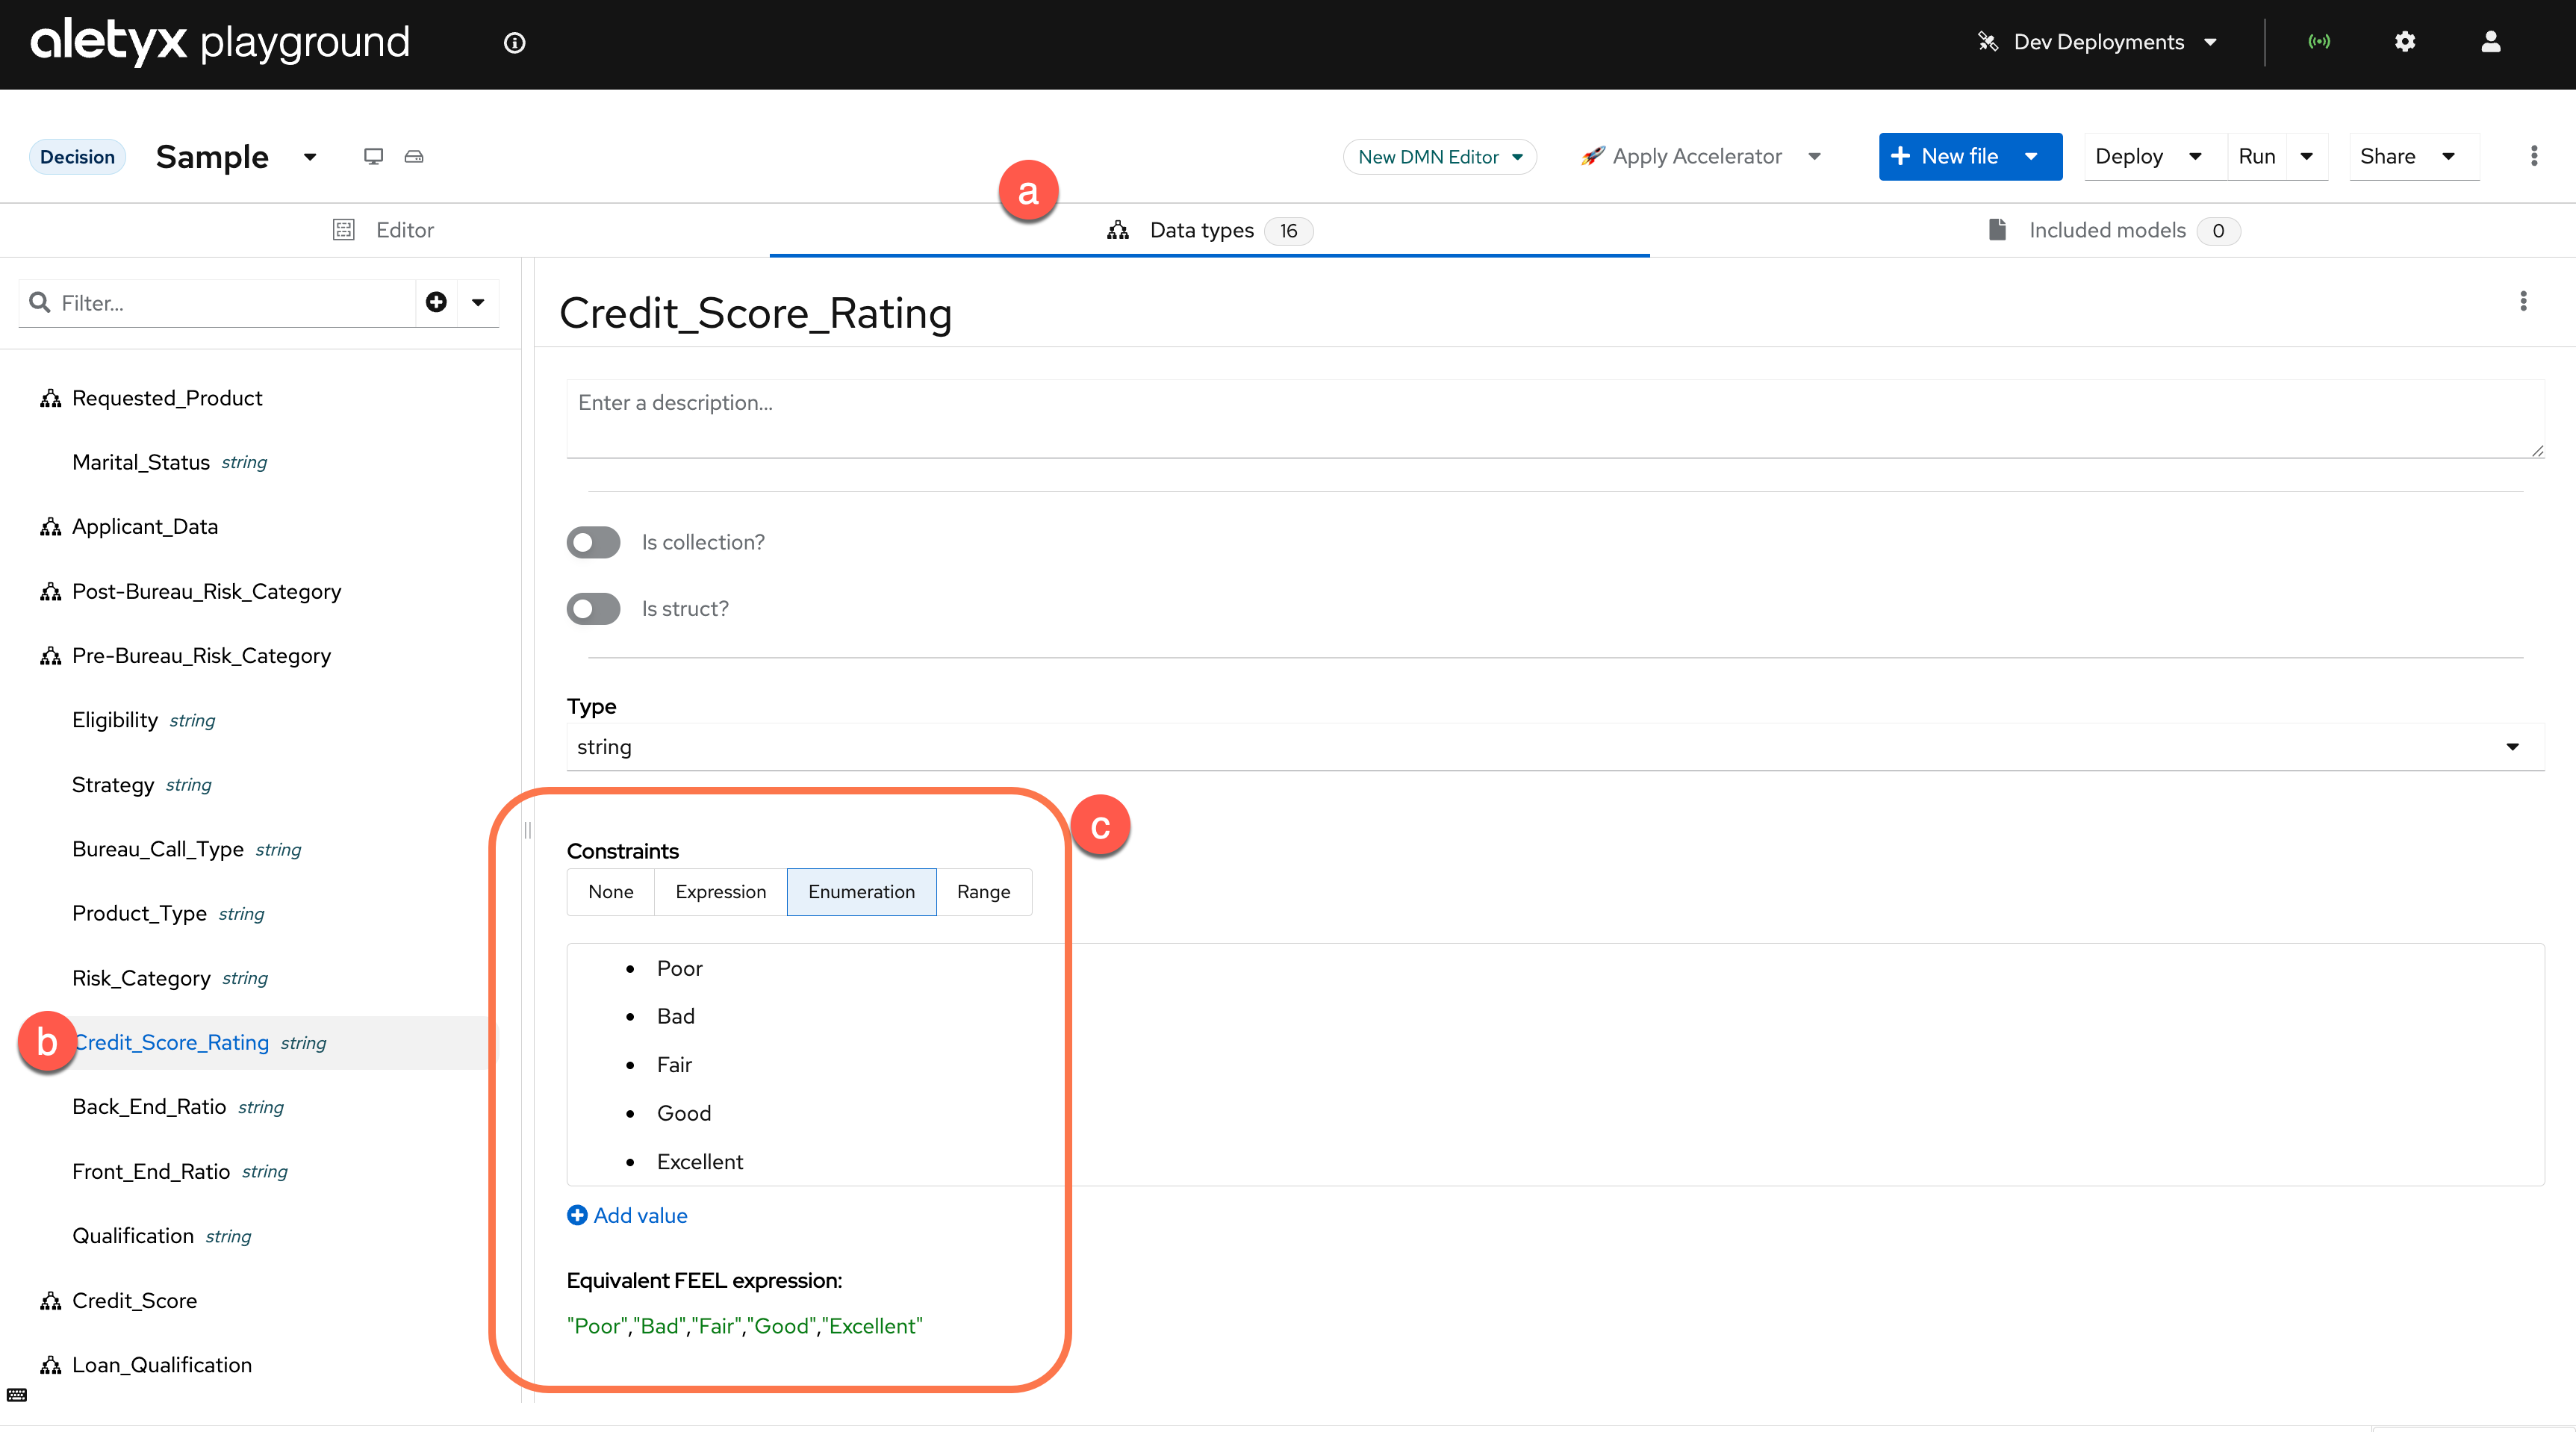This screenshot has height=1432, width=2576.
Task: Click the green connection status icon
Action: pyautogui.click(x=2319, y=42)
